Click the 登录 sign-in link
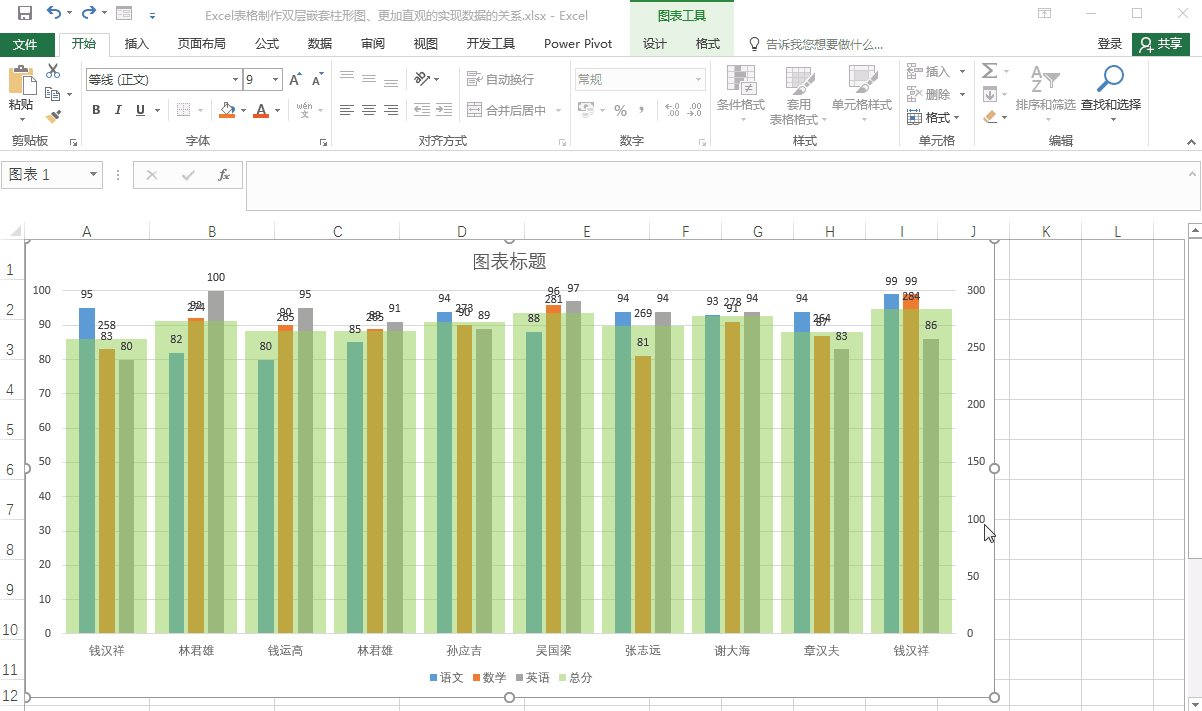1202x711 pixels. [1110, 44]
